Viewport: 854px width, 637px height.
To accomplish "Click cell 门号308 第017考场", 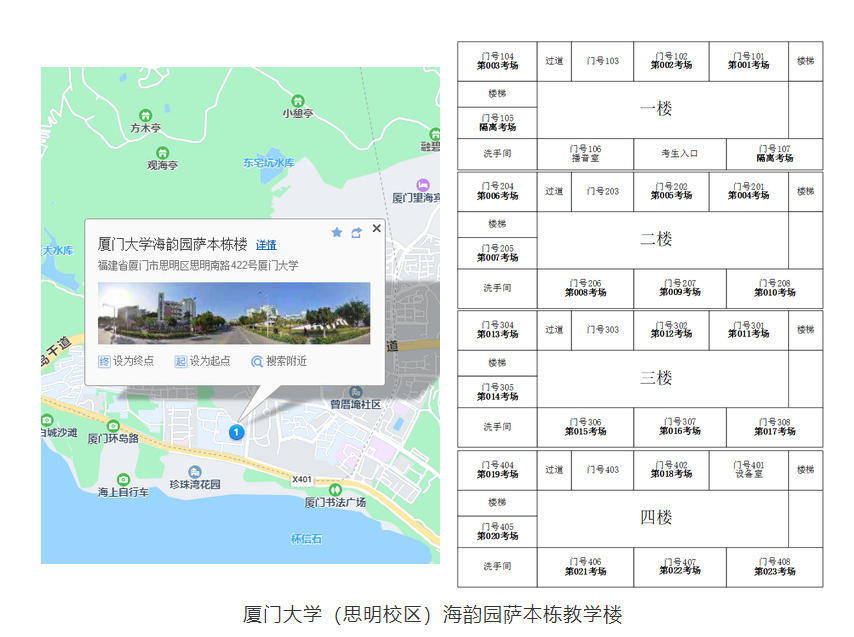I will coord(774,427).
